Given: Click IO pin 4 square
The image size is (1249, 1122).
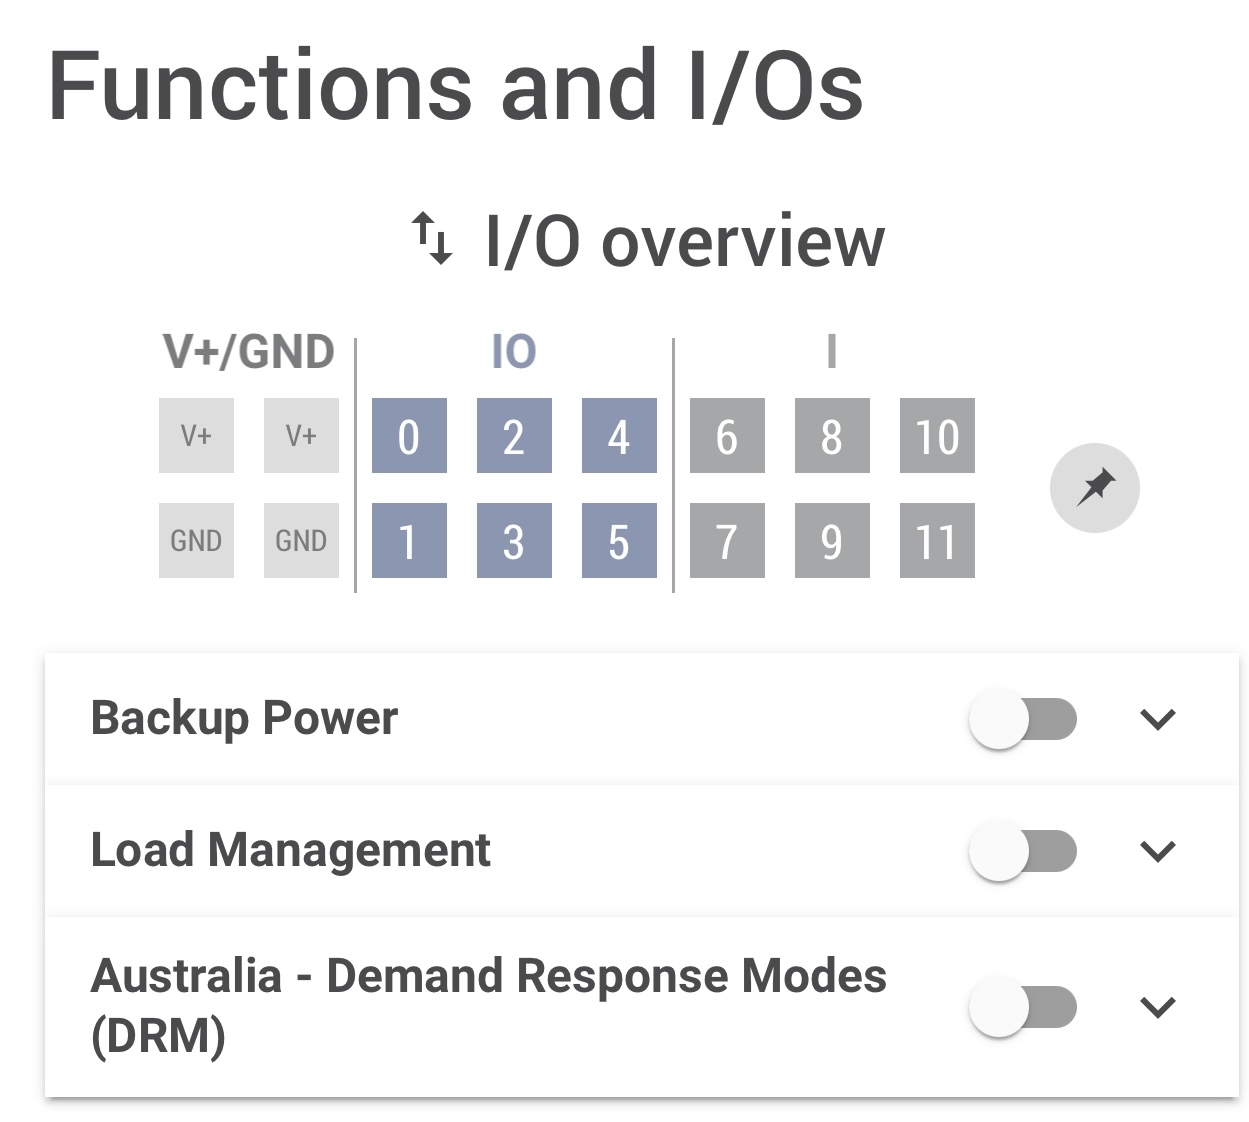Looking at the screenshot, I should pyautogui.click(x=619, y=436).
